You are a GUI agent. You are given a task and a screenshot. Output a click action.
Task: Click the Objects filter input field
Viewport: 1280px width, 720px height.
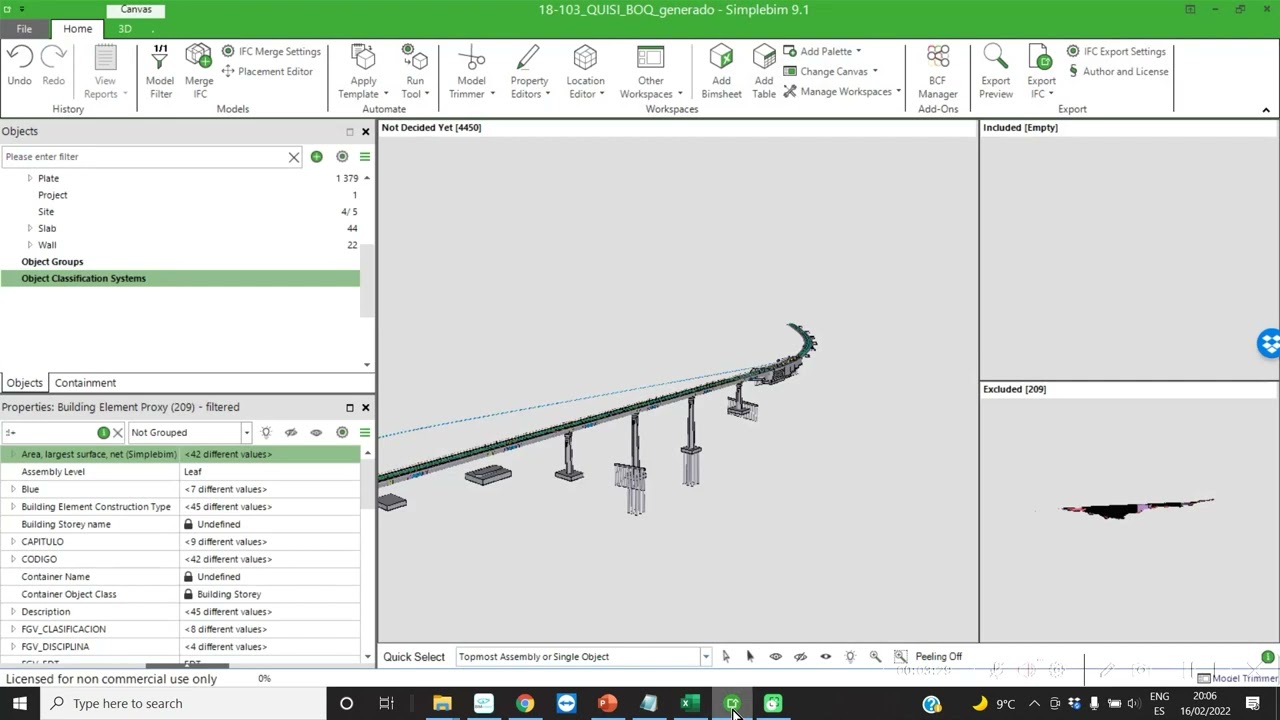pyautogui.click(x=145, y=157)
